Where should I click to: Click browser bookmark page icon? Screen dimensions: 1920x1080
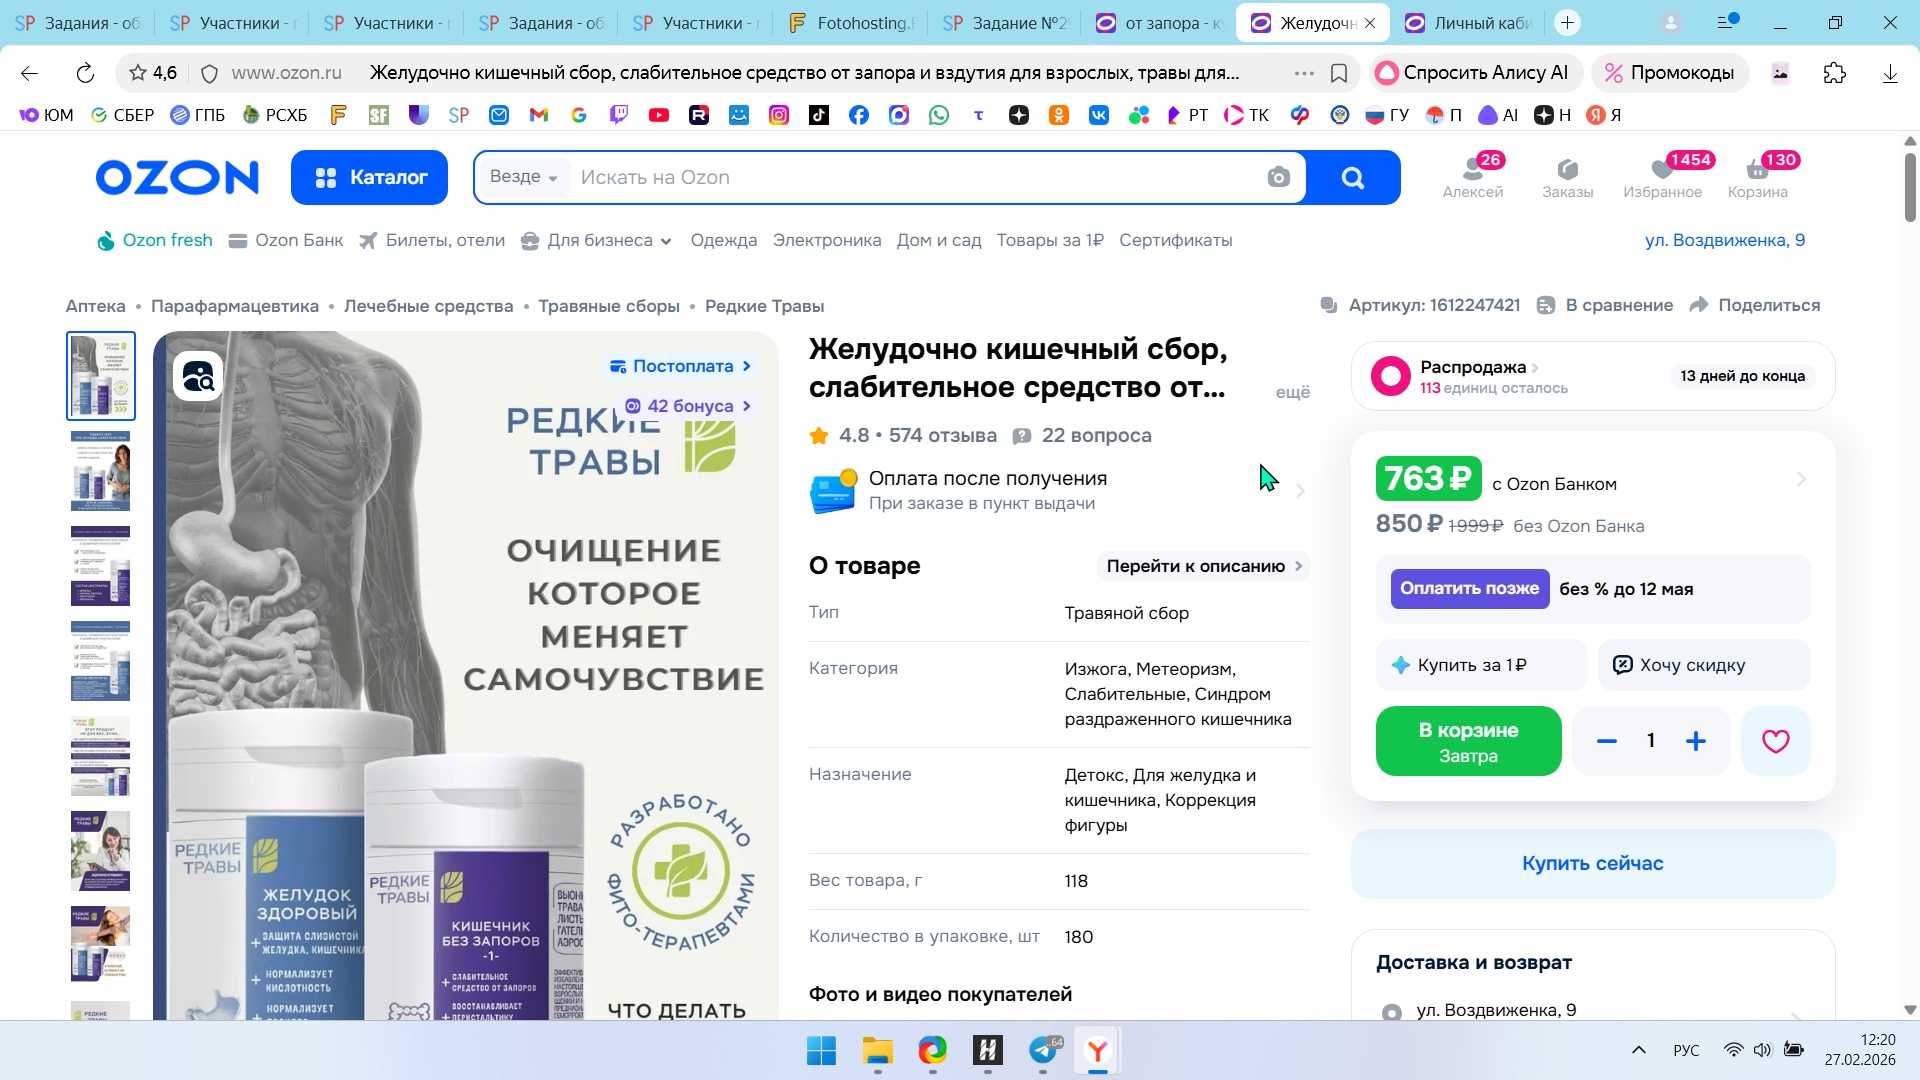tap(1339, 73)
